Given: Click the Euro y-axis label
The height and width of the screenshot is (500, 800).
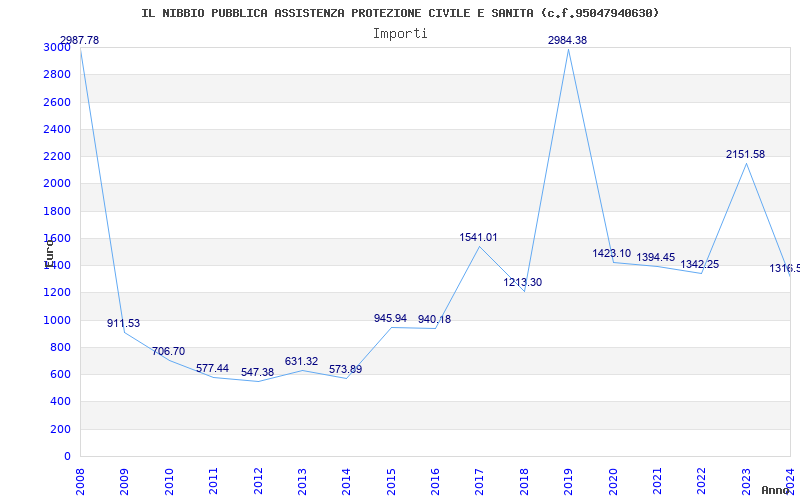Looking at the screenshot, I should click(49, 254).
